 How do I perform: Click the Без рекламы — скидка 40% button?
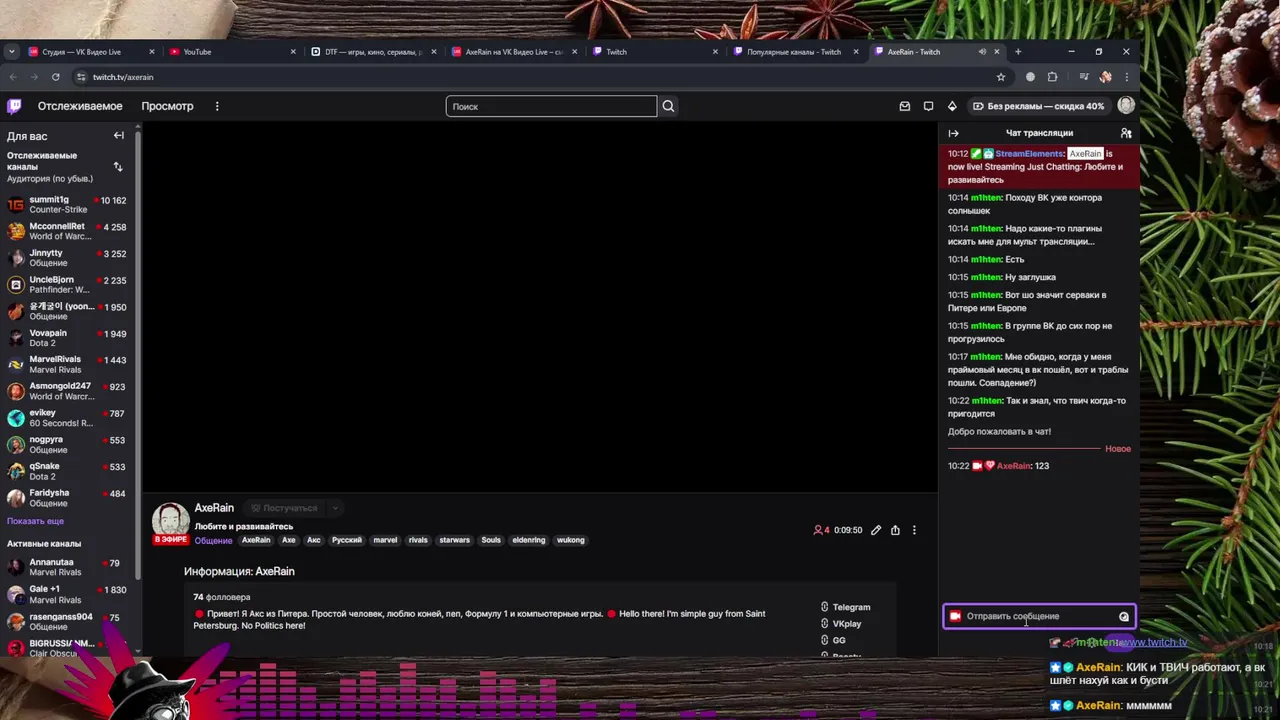point(1037,106)
